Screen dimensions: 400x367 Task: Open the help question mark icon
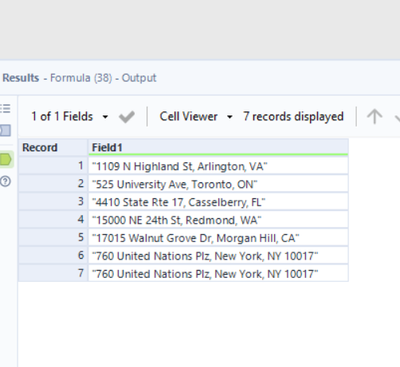[x=6, y=181]
